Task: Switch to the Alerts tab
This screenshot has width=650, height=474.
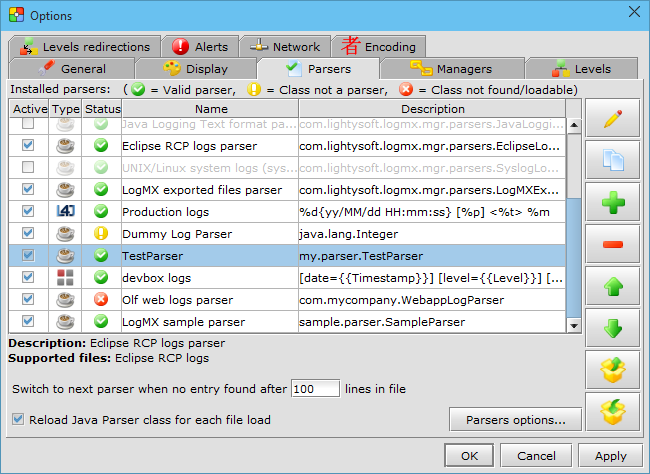Action: click(x=200, y=46)
